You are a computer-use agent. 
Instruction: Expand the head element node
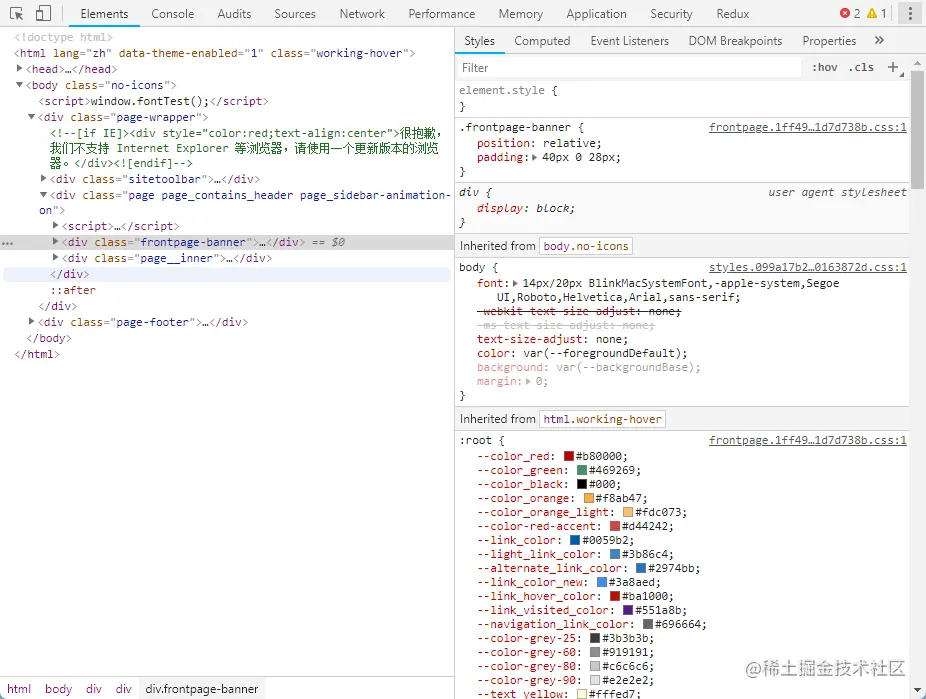pyautogui.click(x=19, y=69)
